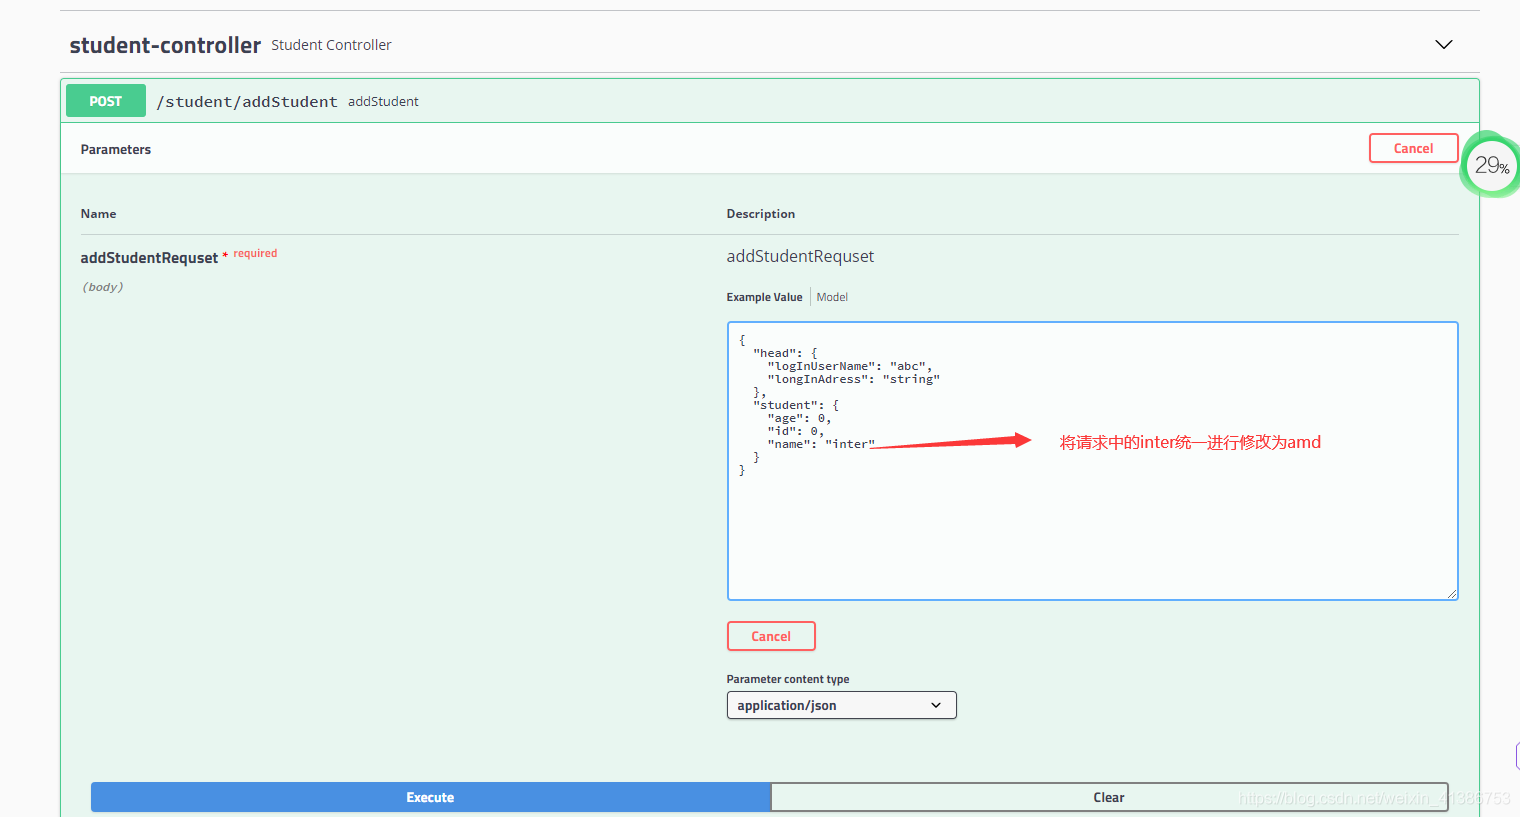
Task: Open the Parameter content type dropdown
Action: click(x=841, y=705)
